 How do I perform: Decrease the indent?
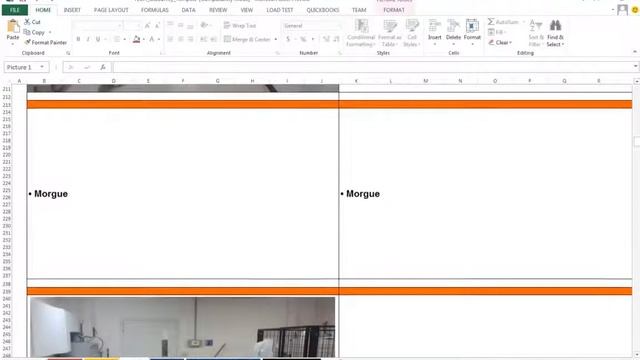pos(203,39)
